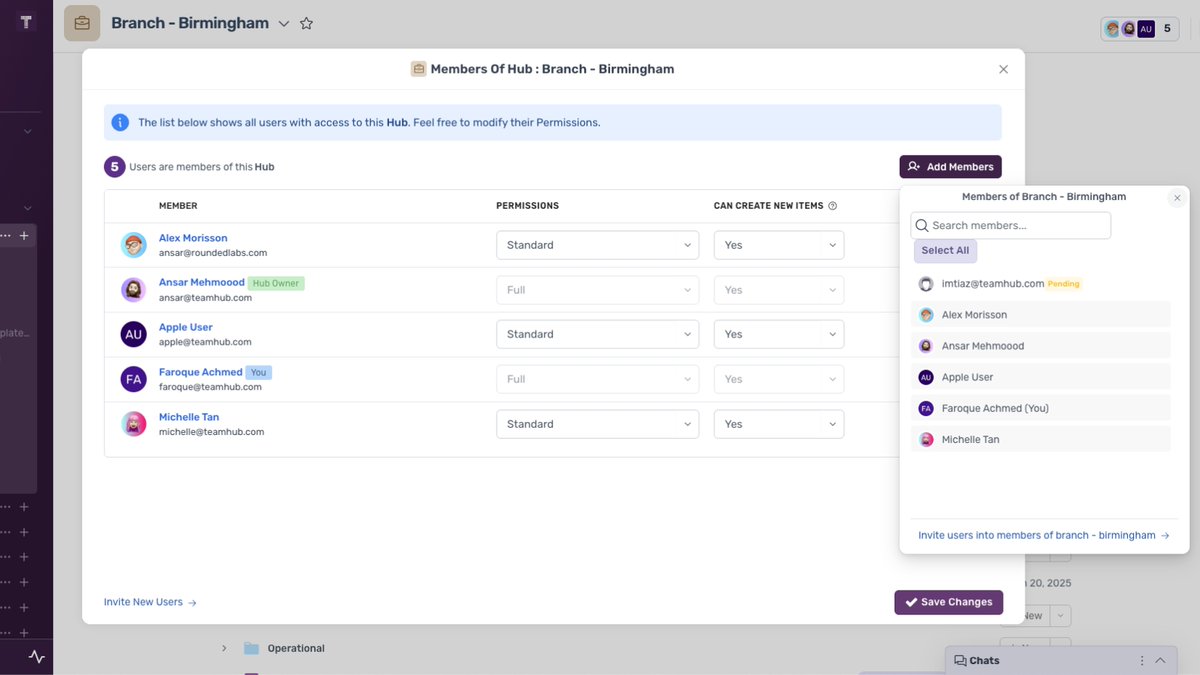Click the AU avatar in the members table
The image size is (1200, 675).
click(x=134, y=334)
